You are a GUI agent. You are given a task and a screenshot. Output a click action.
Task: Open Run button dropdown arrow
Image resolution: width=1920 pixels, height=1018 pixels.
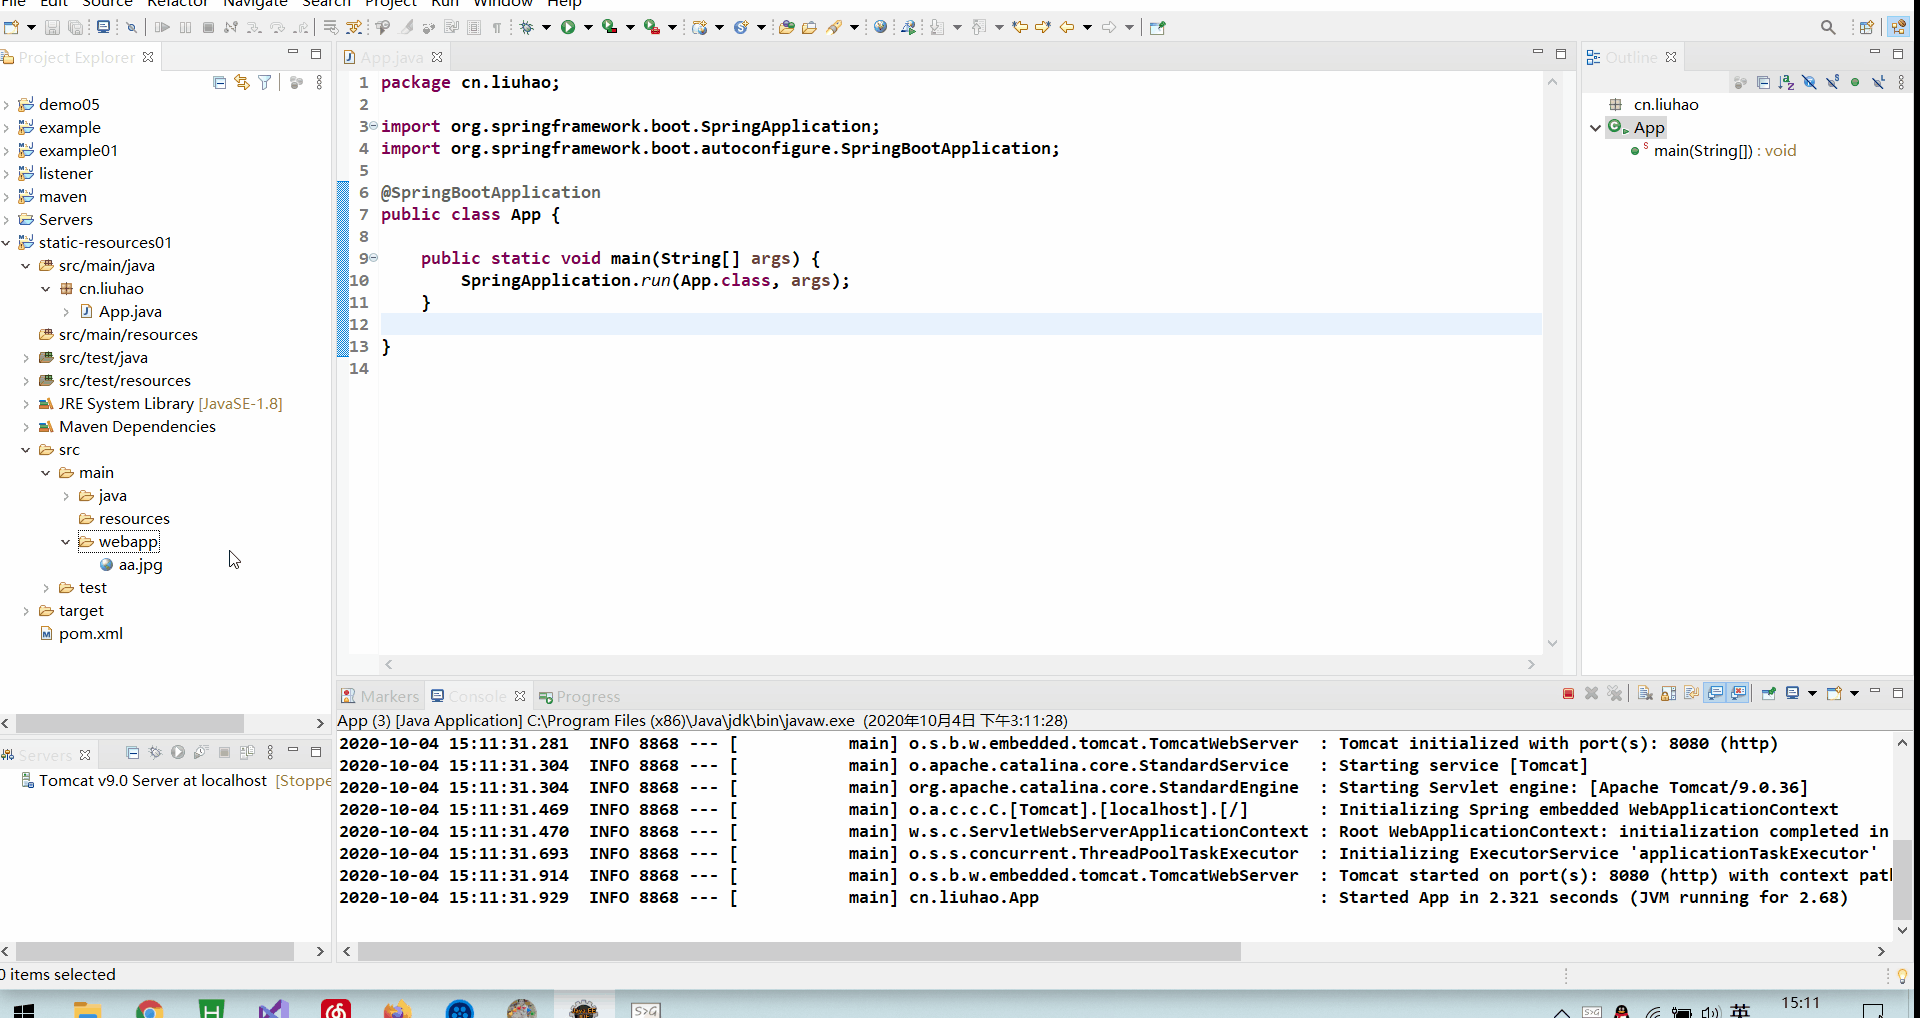588,27
